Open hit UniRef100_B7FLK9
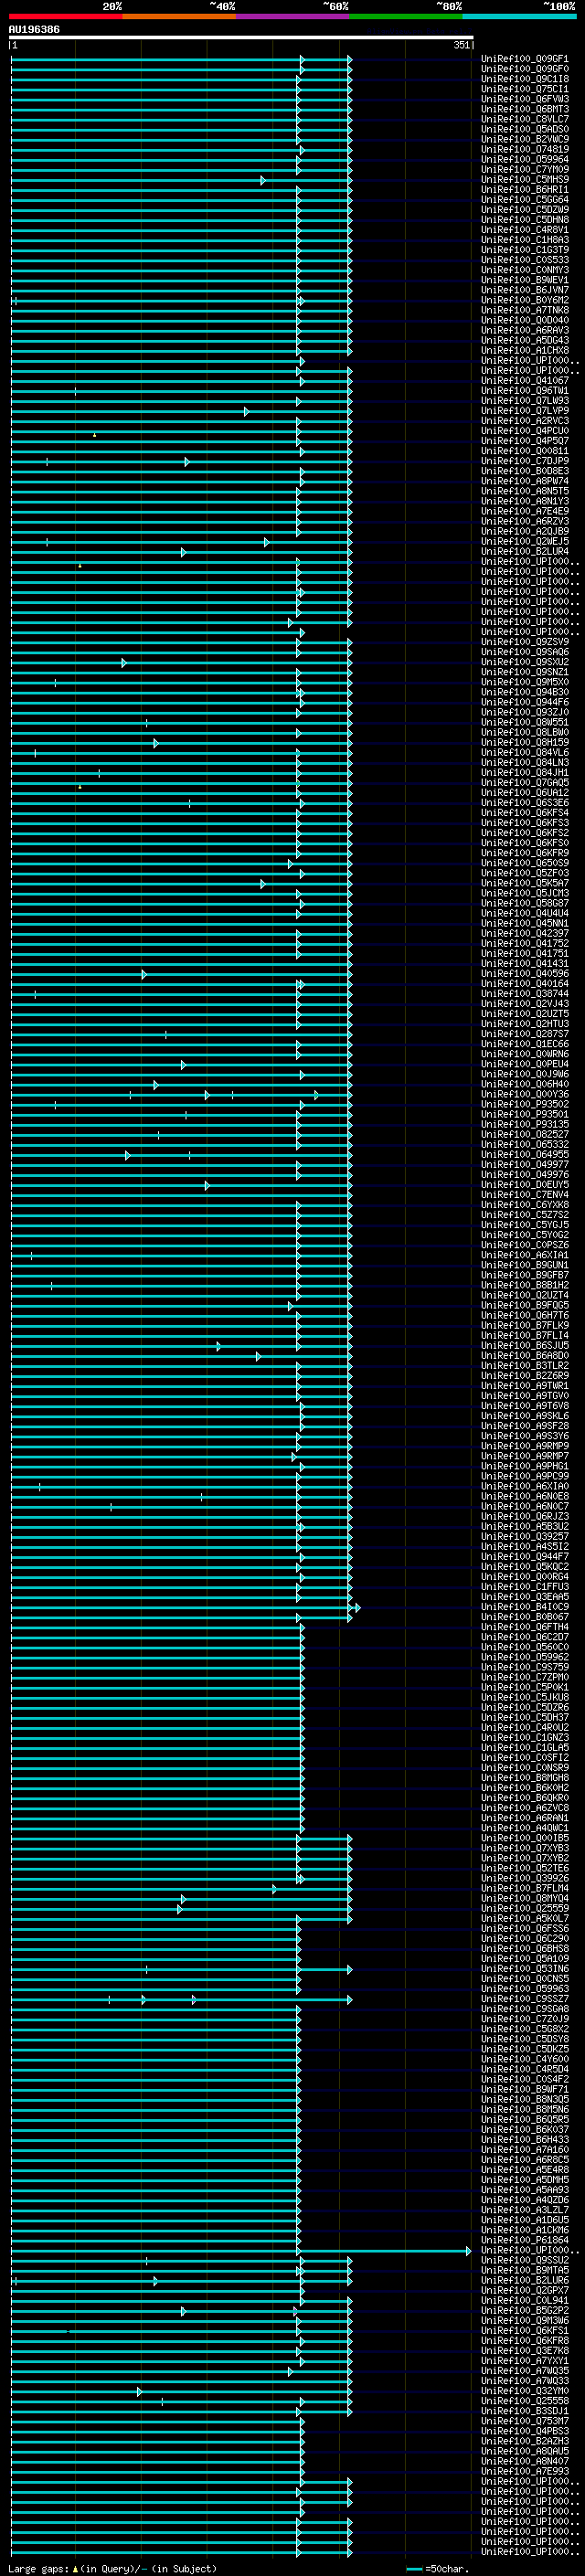 pos(525,1325)
